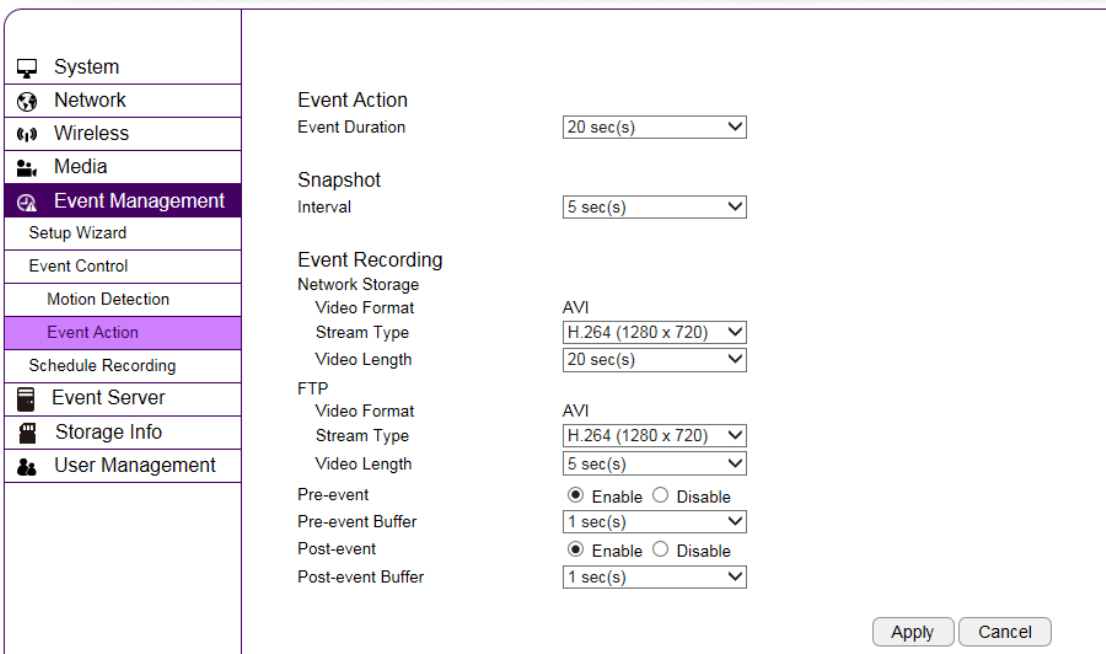Viewport: 1106px width, 654px height.
Task: Click the Network Storage label
Action: pos(358,285)
